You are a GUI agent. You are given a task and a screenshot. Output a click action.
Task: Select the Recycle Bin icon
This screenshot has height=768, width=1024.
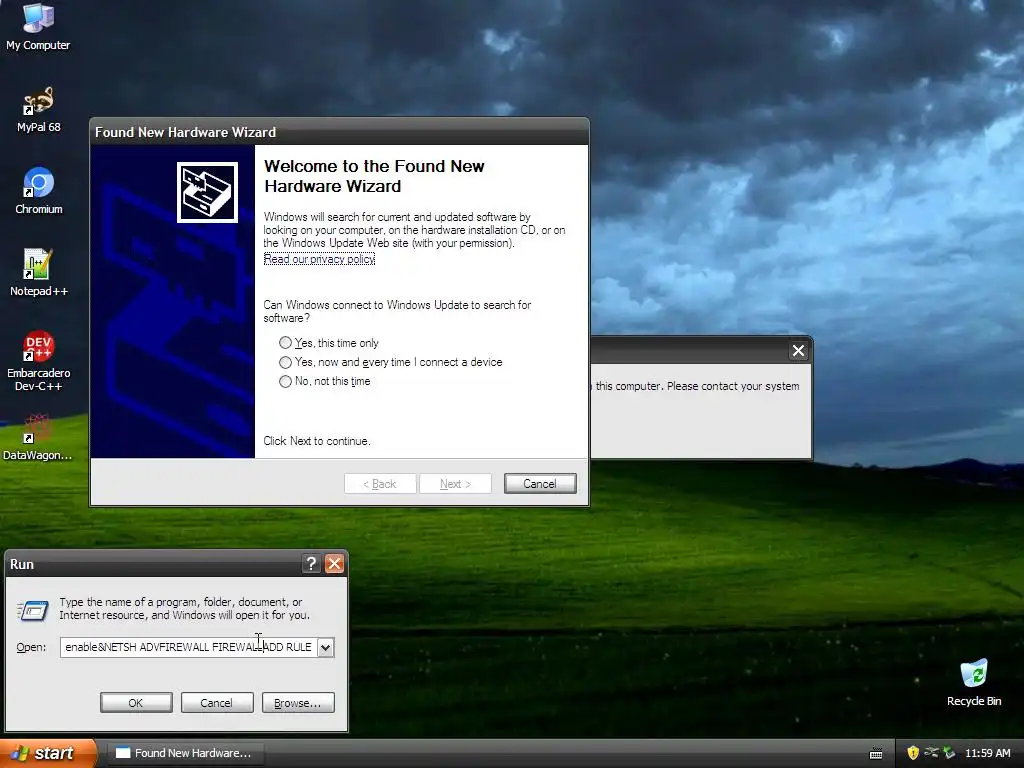(x=974, y=682)
